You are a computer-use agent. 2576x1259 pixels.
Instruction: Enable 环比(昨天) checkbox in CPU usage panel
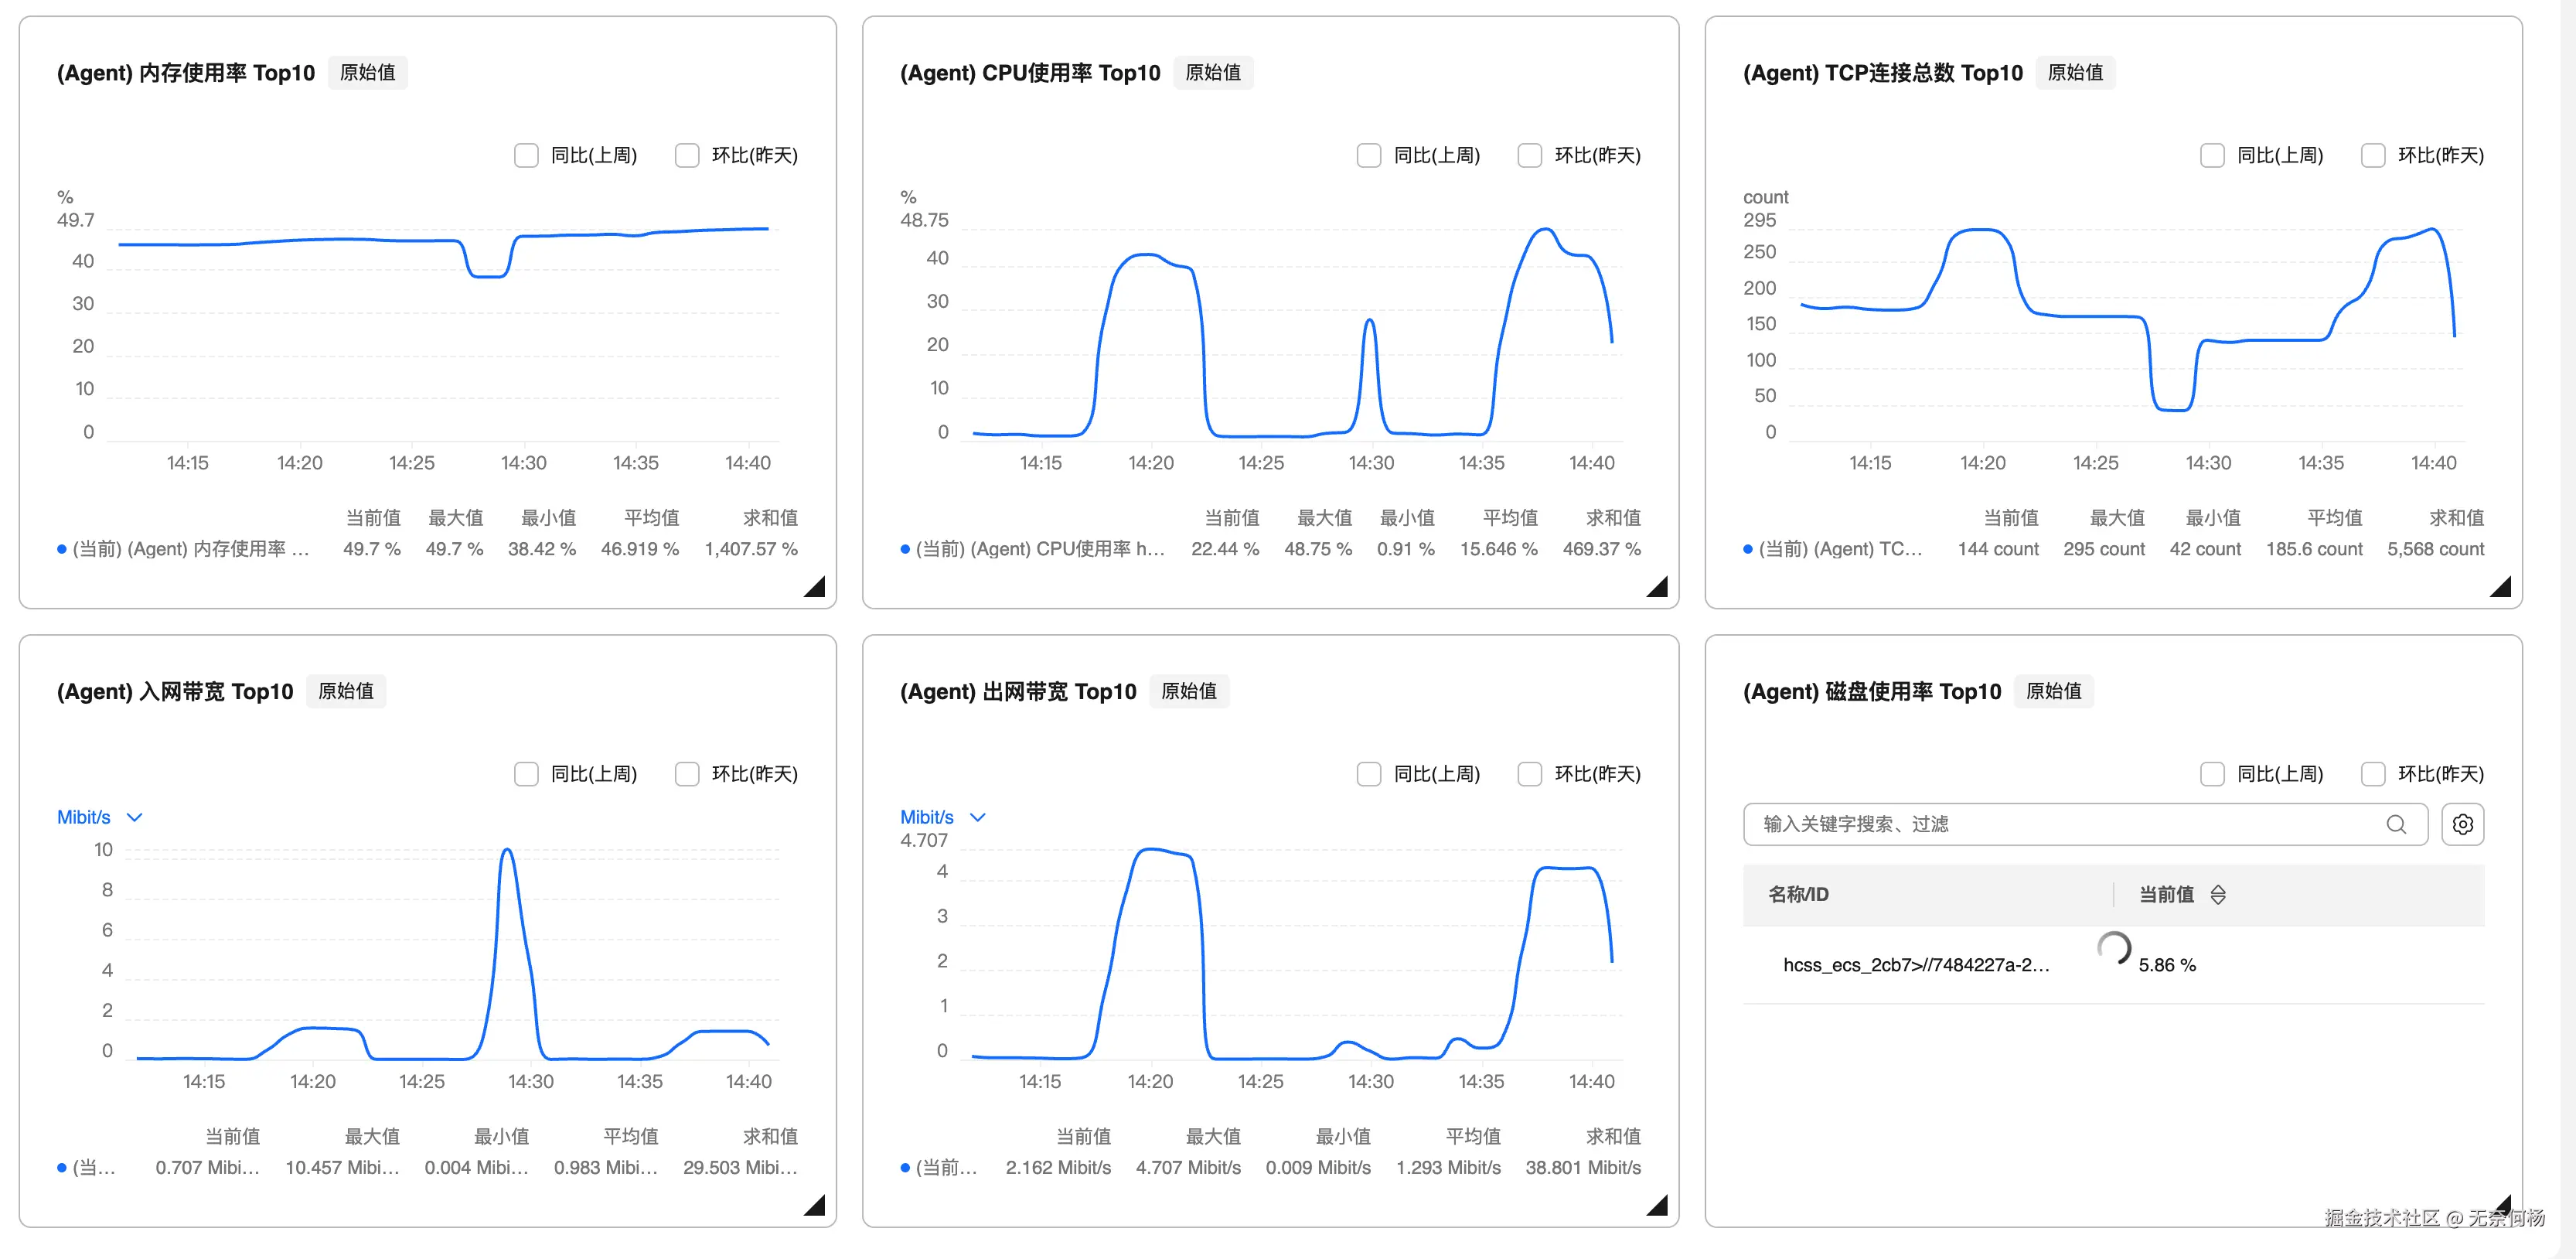[x=1529, y=155]
